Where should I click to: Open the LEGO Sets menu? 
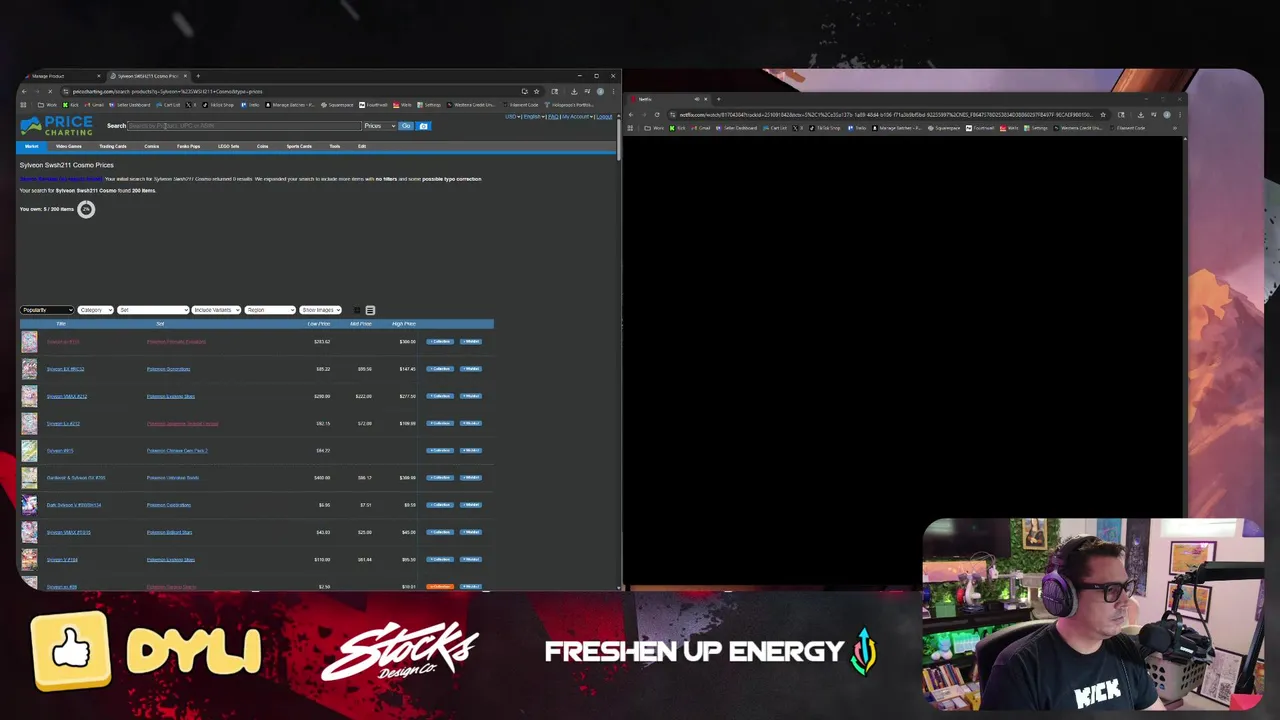coord(228,146)
